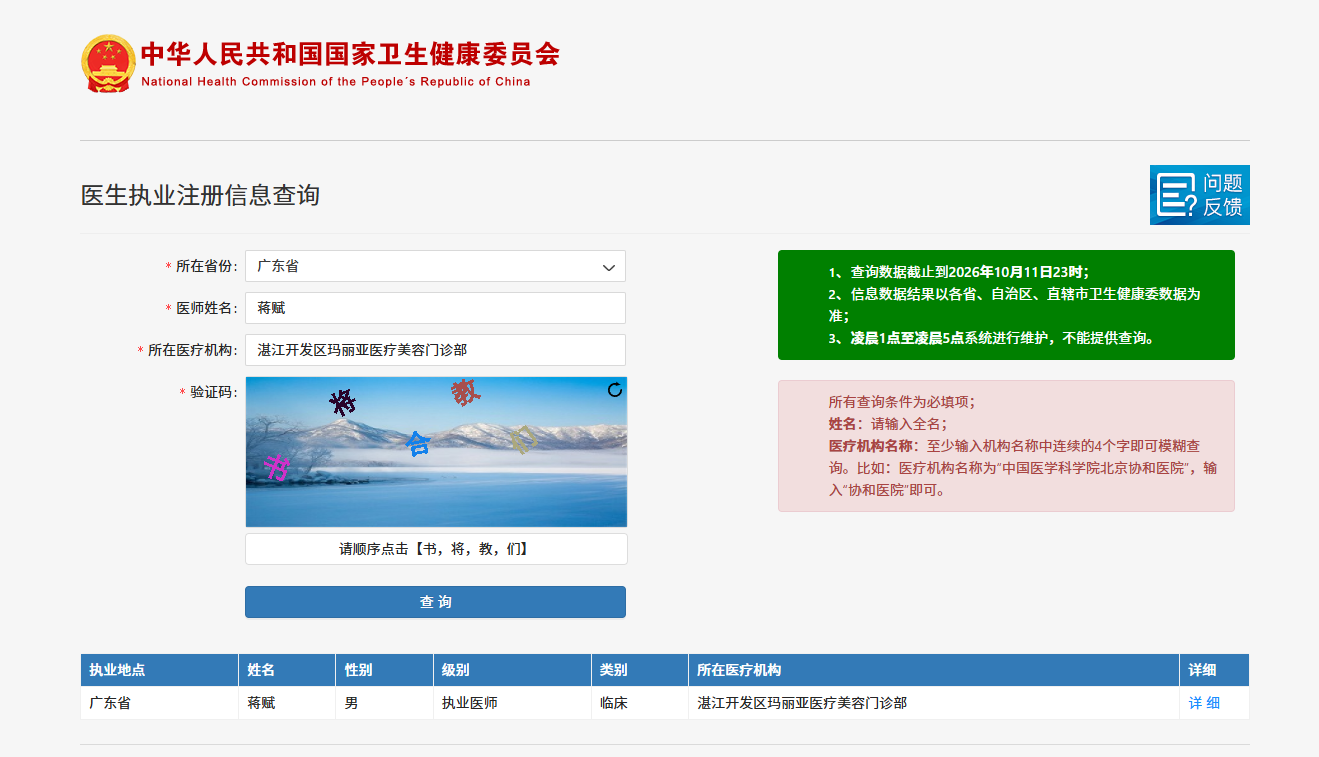Viewport: 1319px width, 757px height.
Task: Click the 验证码 field label
Action: 209,392
